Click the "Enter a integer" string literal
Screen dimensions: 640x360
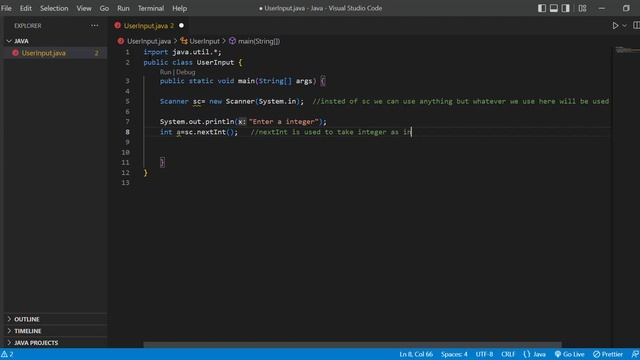click(283, 122)
